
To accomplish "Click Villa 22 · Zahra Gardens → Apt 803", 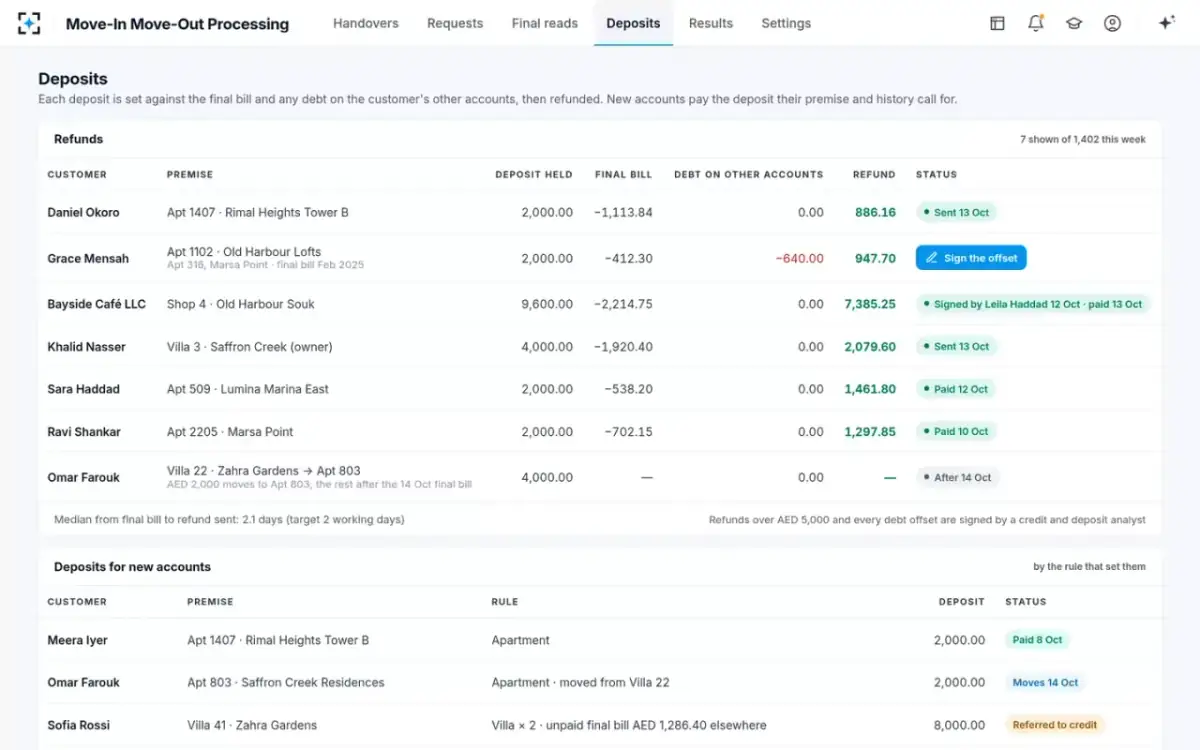I will [264, 471].
